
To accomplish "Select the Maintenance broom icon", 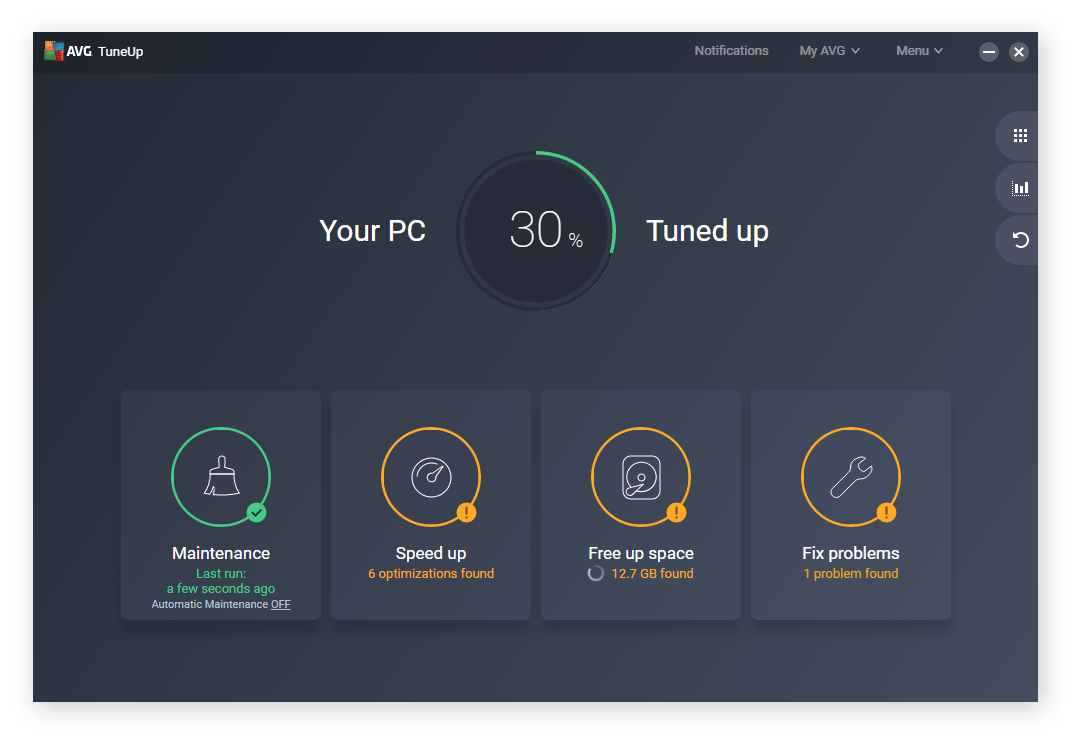I will pyautogui.click(x=220, y=475).
